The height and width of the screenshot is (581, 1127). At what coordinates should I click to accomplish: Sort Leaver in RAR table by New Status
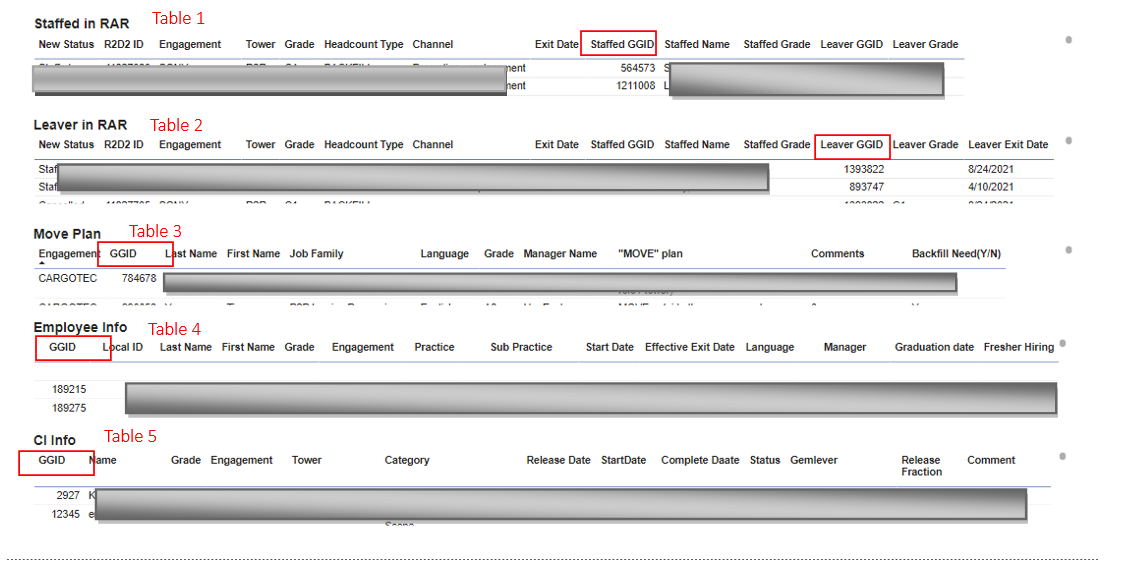point(66,145)
